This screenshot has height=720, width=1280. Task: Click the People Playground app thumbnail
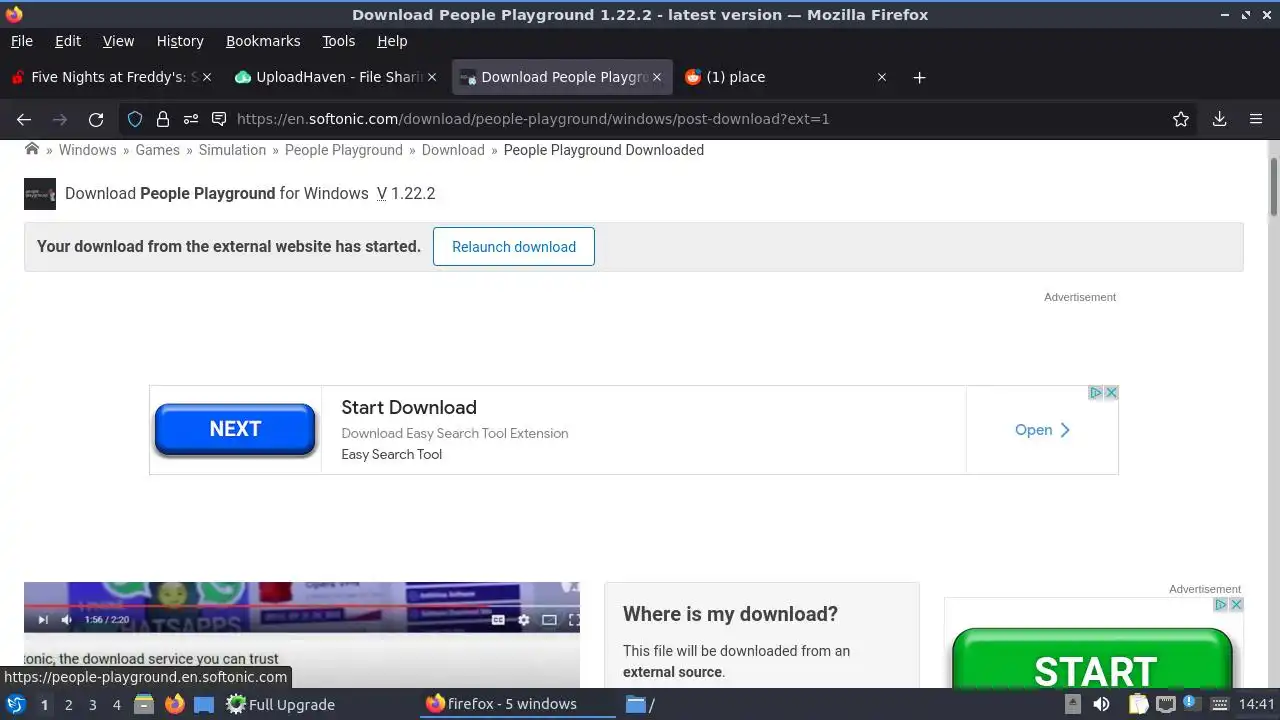(40, 194)
